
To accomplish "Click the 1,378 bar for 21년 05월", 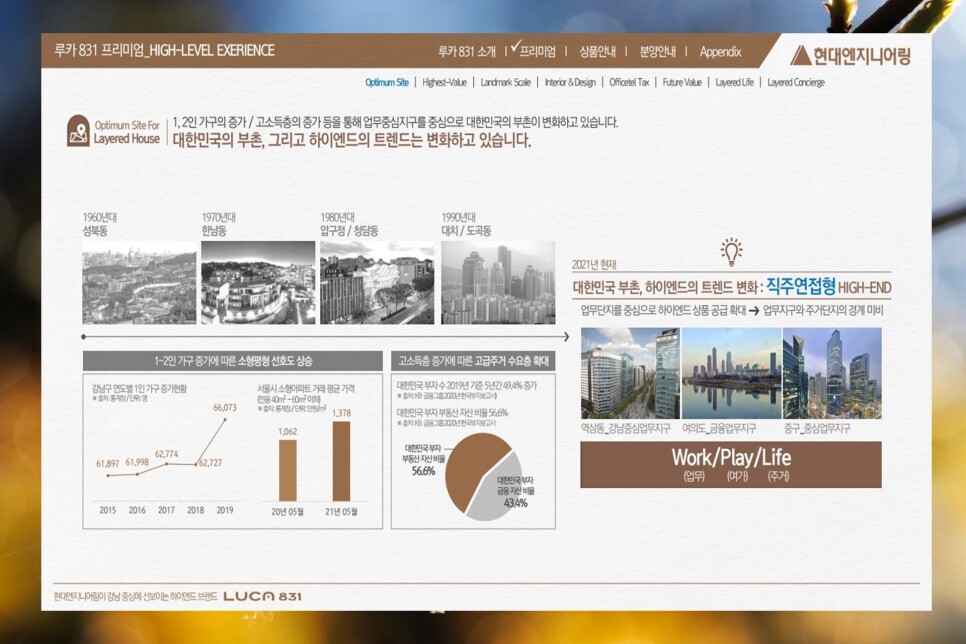I will point(341,461).
